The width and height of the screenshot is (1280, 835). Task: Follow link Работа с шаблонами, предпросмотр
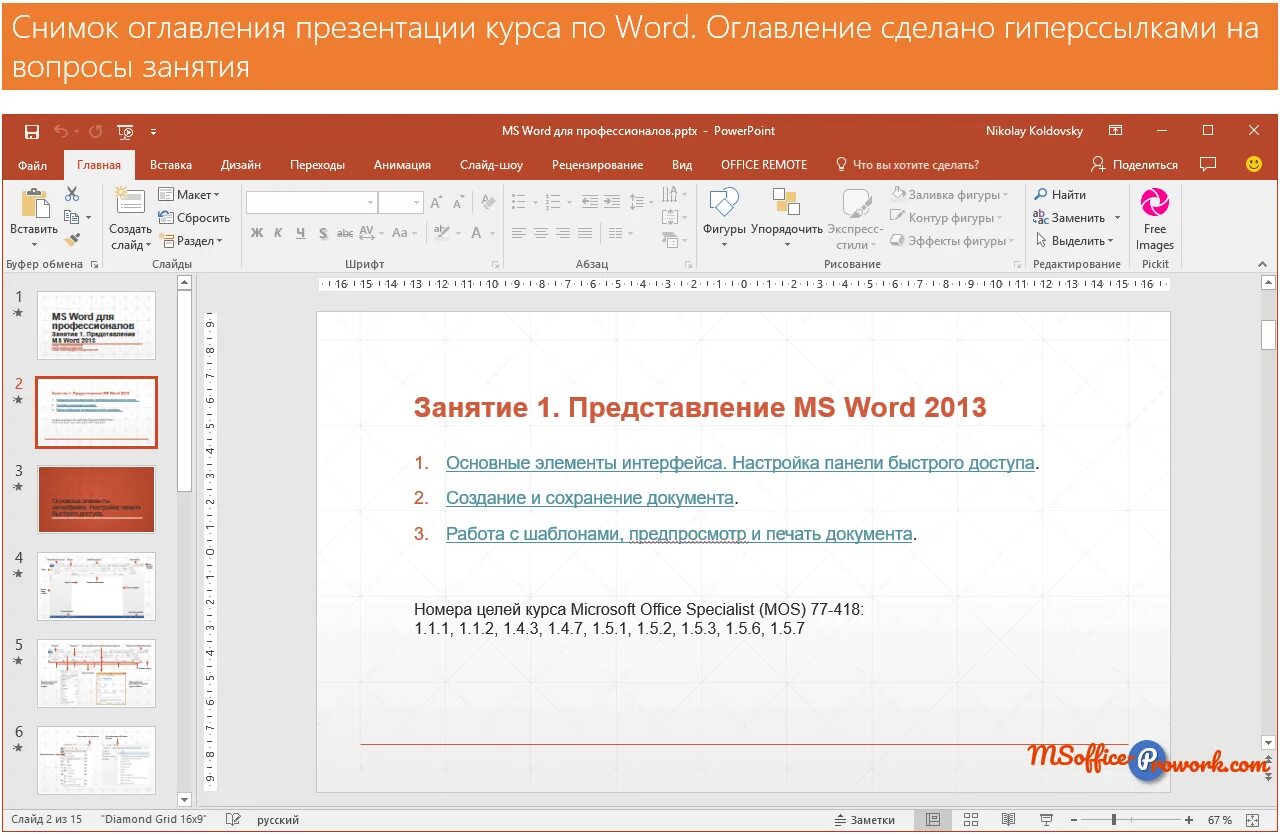coord(679,534)
